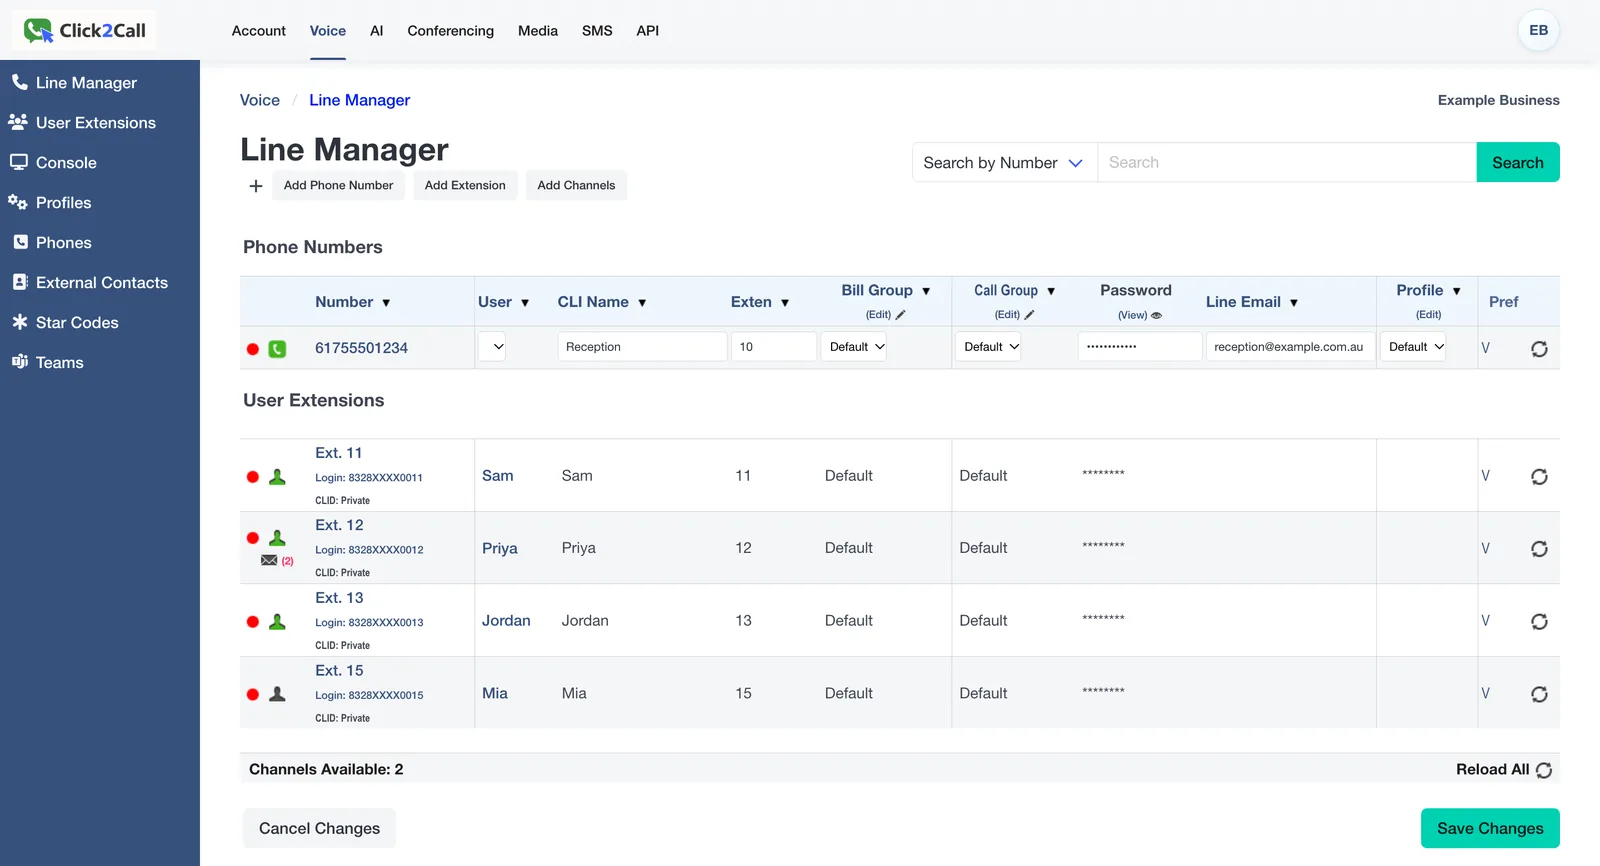Open the SMS menu

[x=597, y=31]
